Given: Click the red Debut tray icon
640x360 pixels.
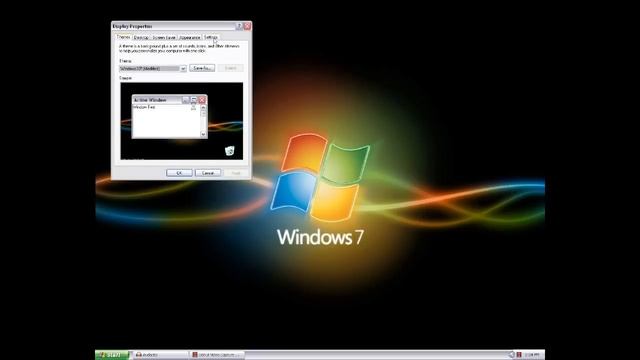Looking at the screenshot, I should click(519, 355).
